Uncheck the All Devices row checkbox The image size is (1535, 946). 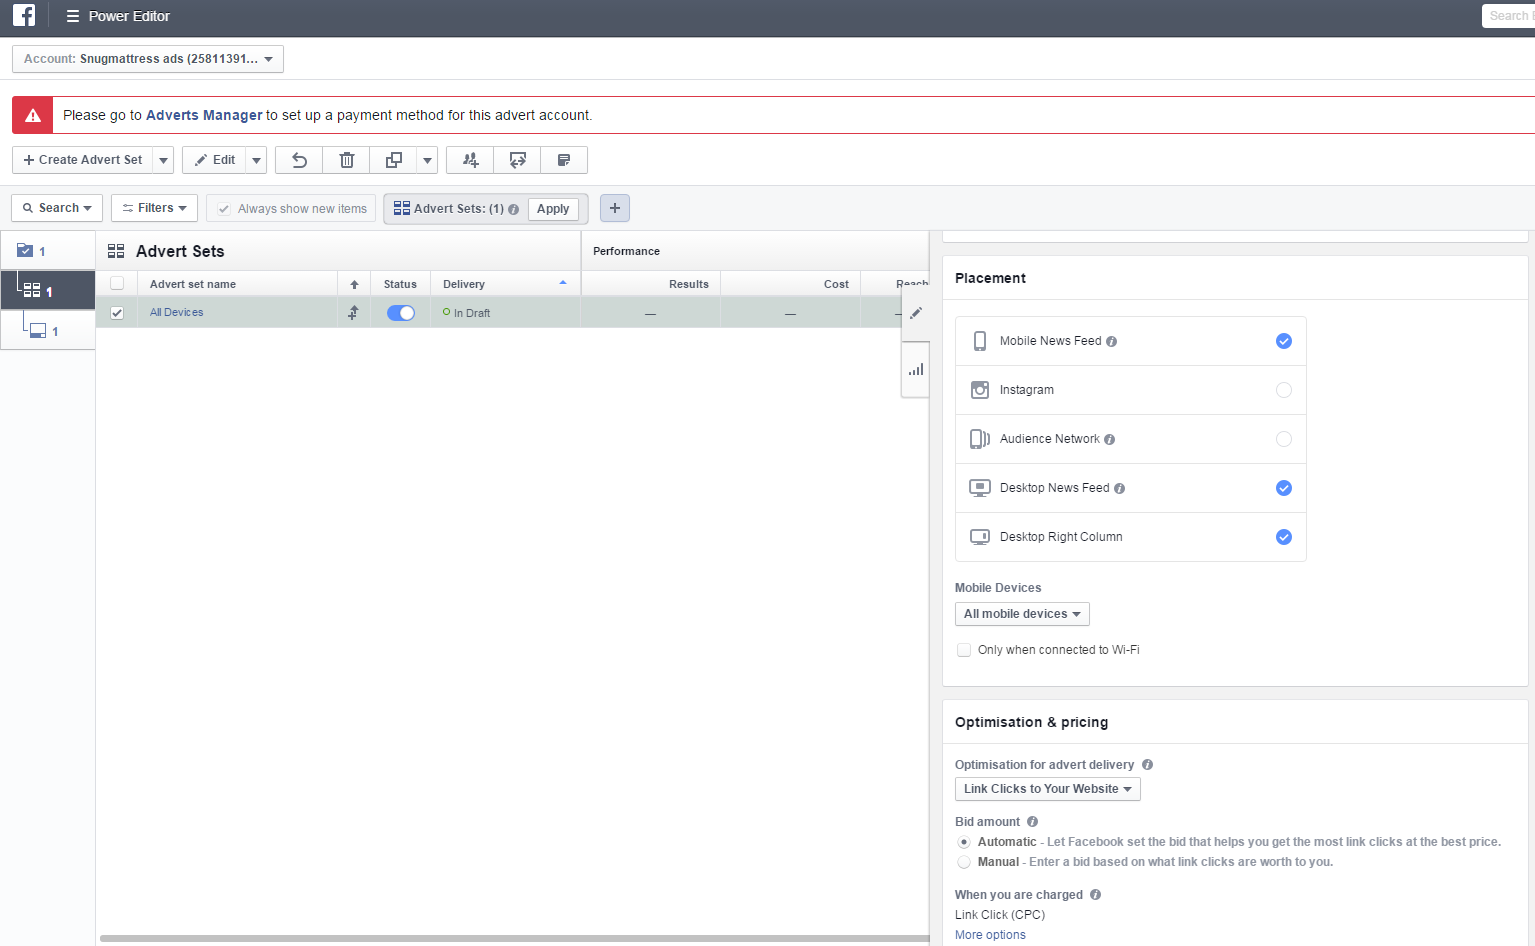tap(117, 313)
